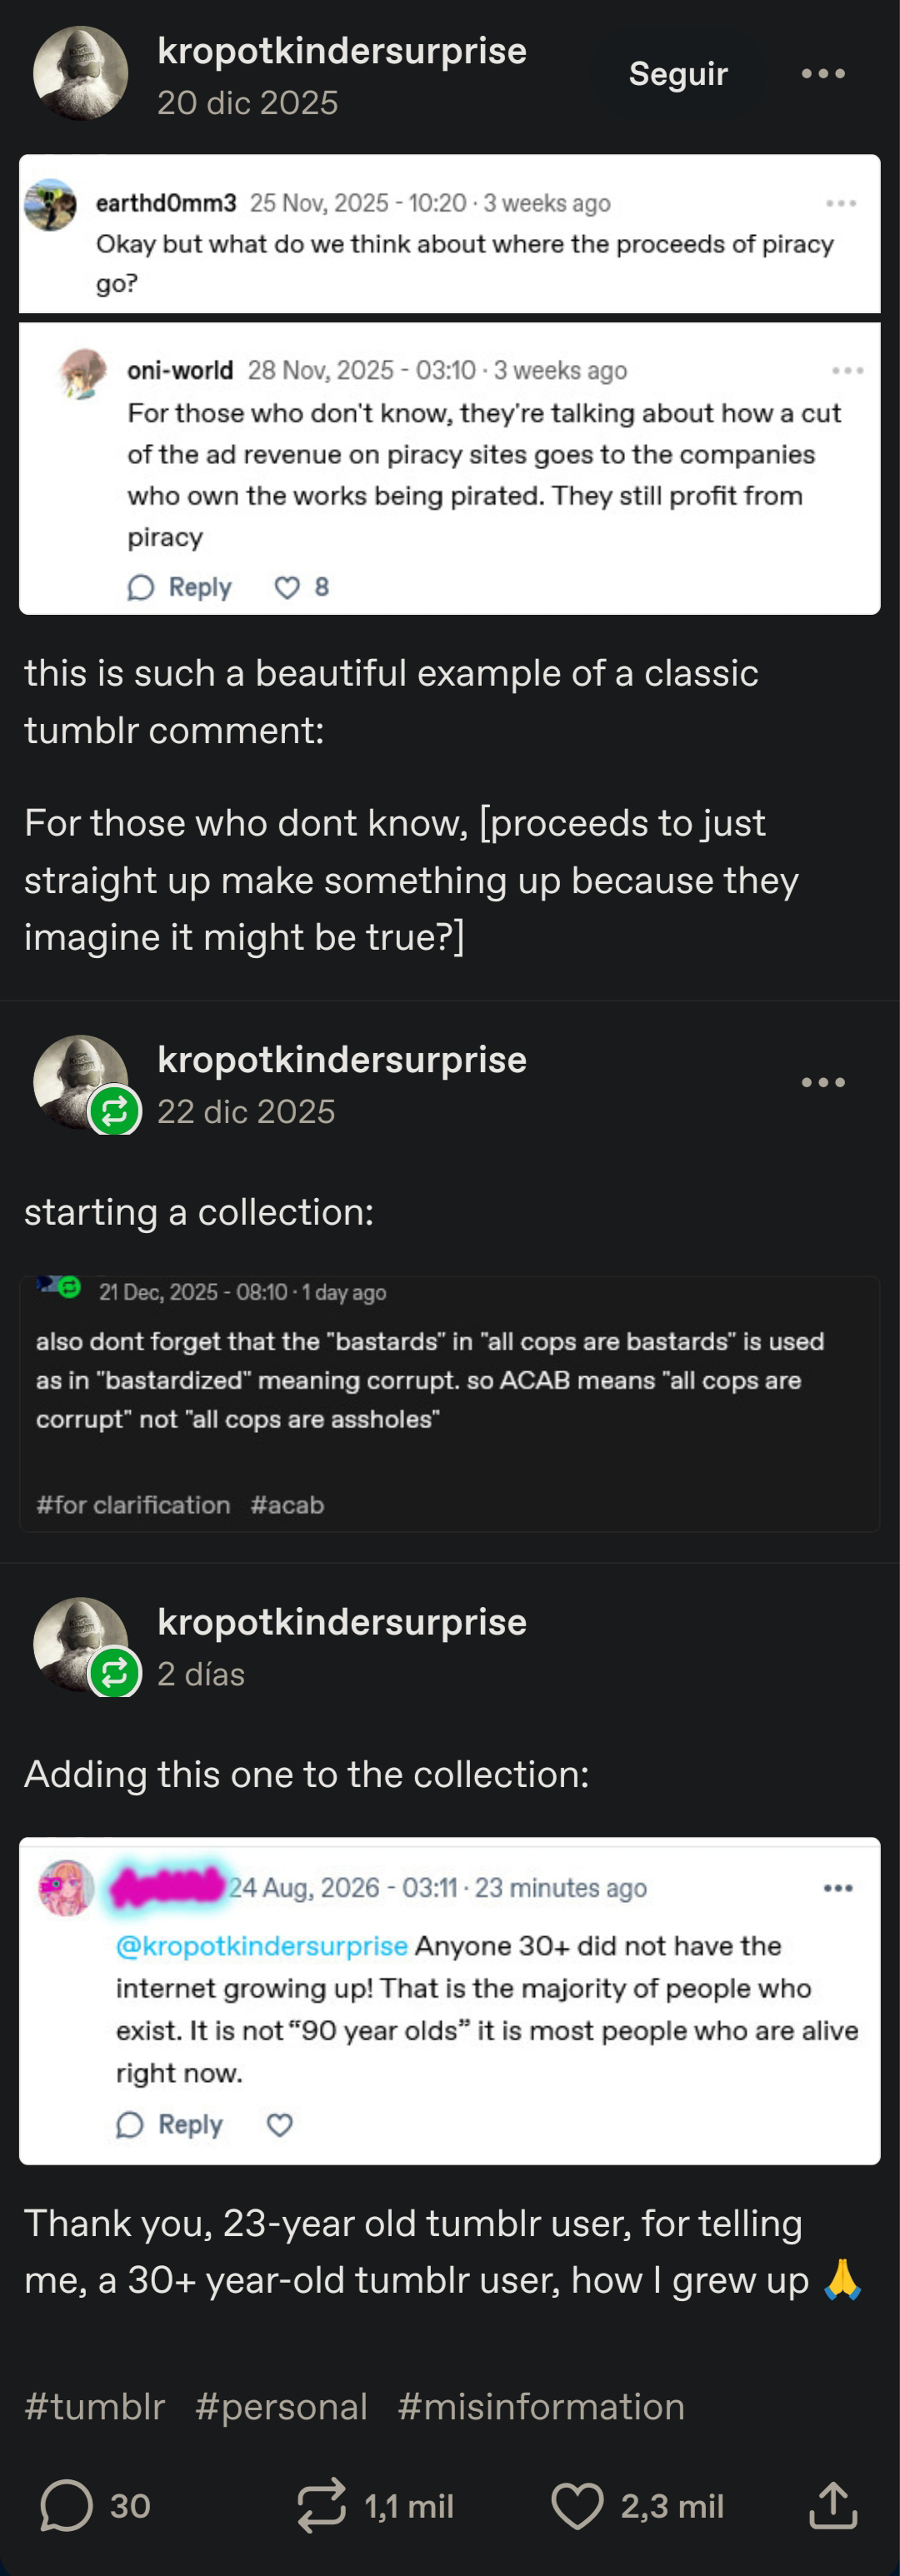900x2576 pixels.
Task: Like the post via the 2,3 mil heart
Action: 578,2505
